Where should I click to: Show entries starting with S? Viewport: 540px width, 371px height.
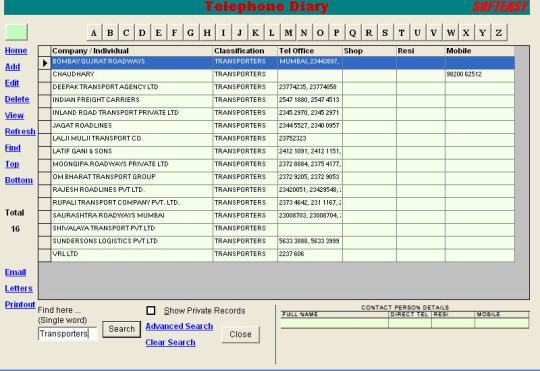[x=385, y=33]
